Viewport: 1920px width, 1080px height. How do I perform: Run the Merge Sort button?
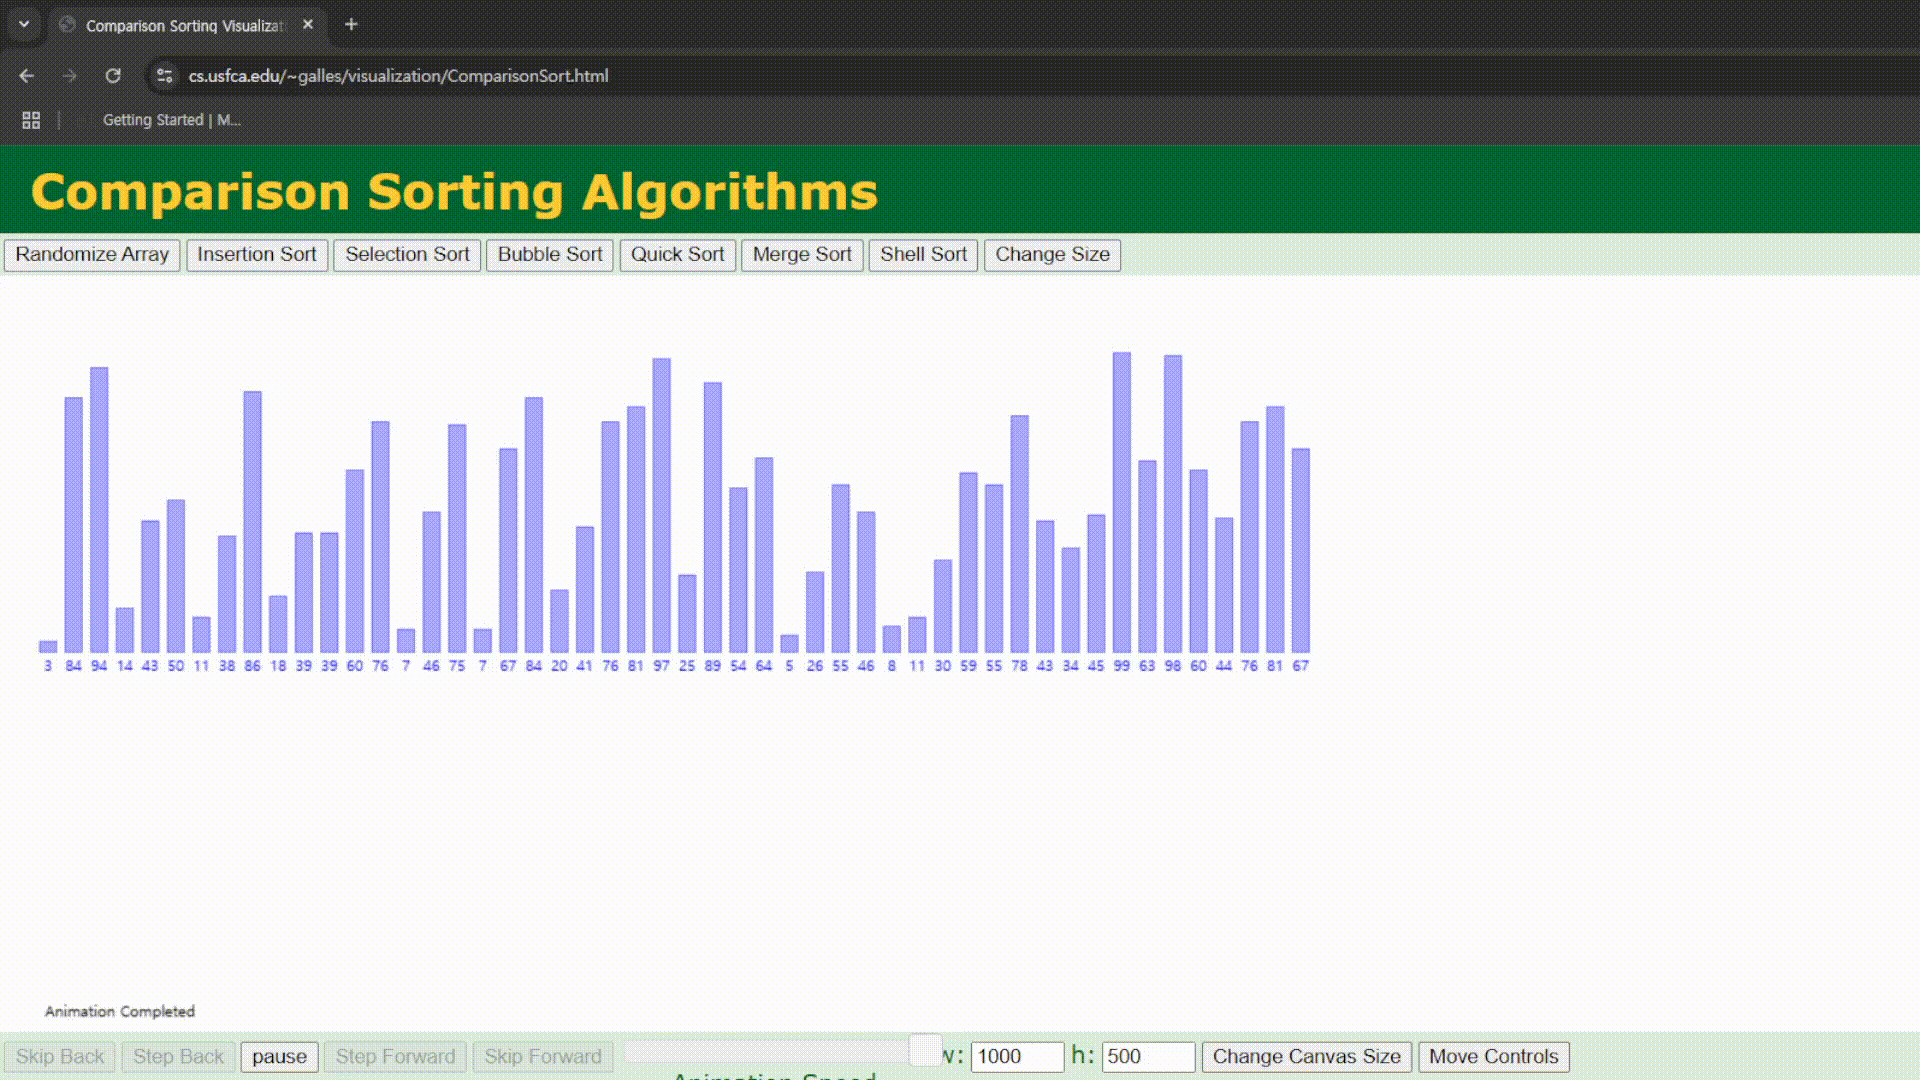[802, 255]
